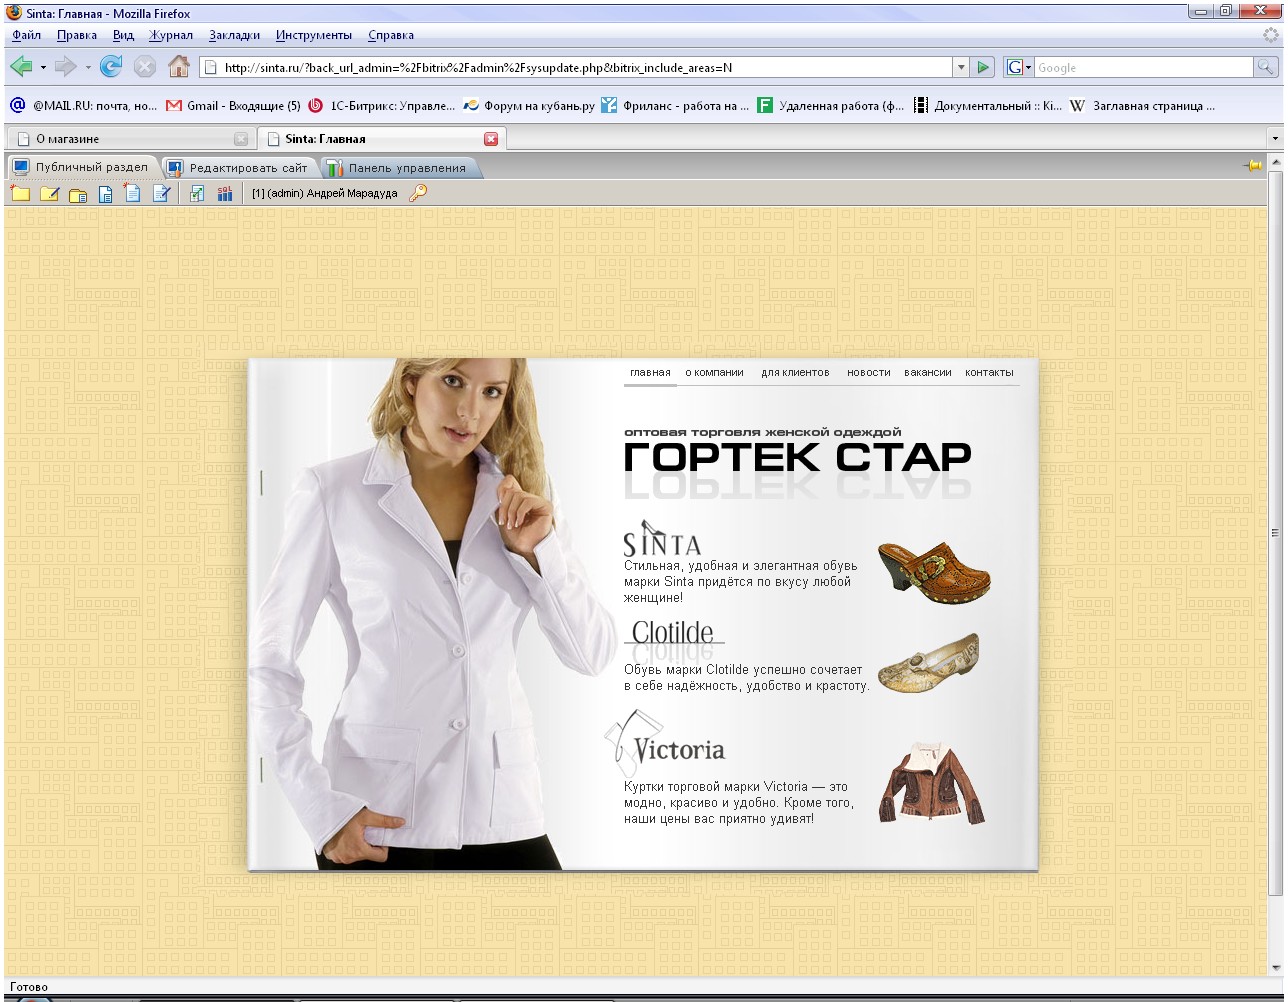Click the key icon beside admin name
Screen dimensions: 1288x1002
point(418,193)
